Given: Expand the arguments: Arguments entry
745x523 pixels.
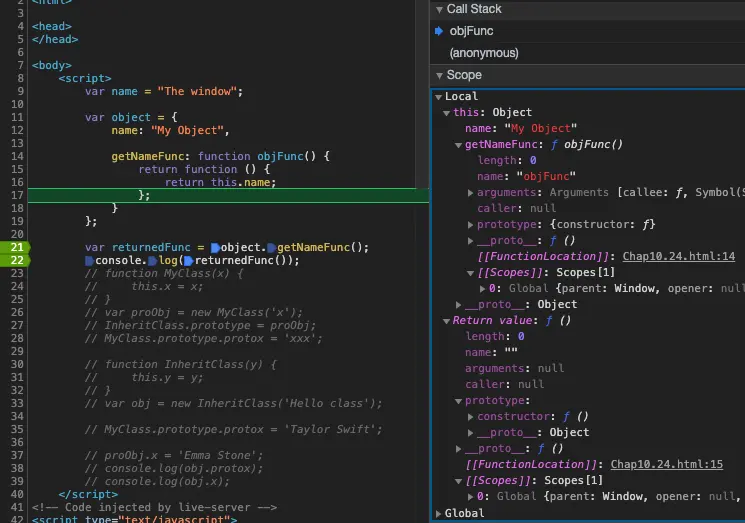Looking at the screenshot, I should click(470, 193).
